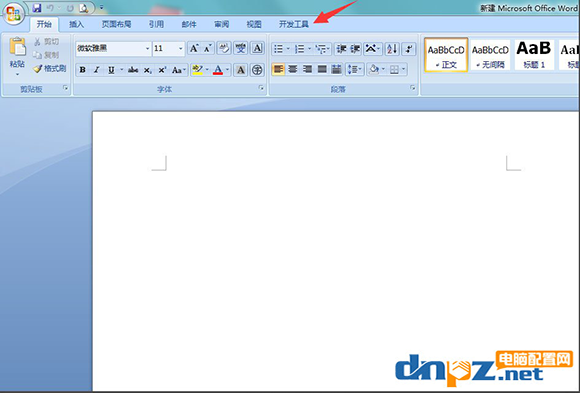Open the font name dropdown
This screenshot has height=393, width=580.
(x=147, y=48)
